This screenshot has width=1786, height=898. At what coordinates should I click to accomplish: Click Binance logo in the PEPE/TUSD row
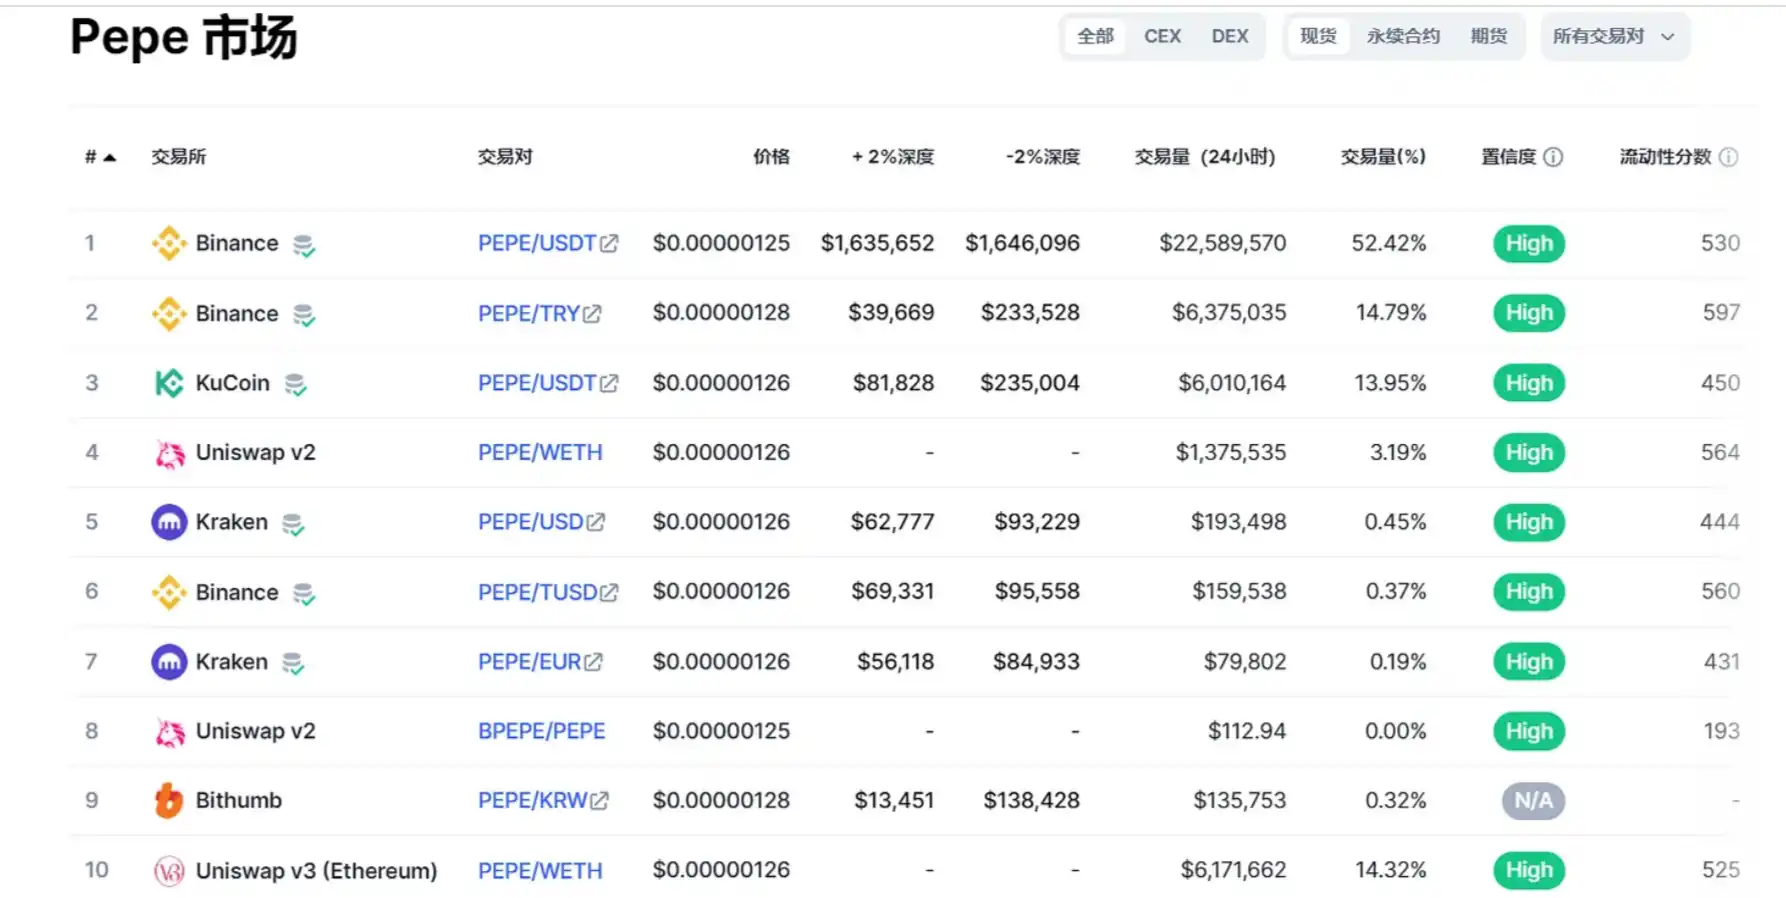pyautogui.click(x=169, y=592)
